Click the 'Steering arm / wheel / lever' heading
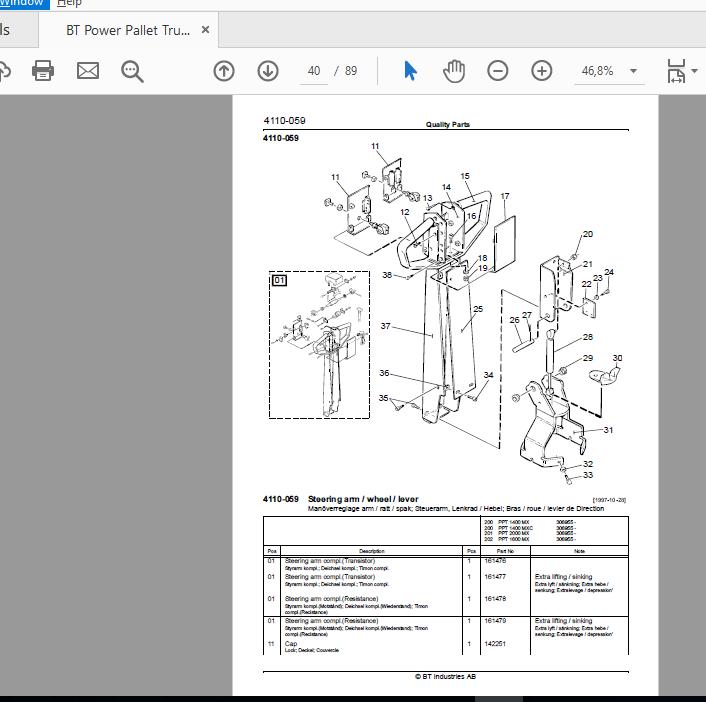Viewport: 706px width, 702px height. tap(363, 499)
